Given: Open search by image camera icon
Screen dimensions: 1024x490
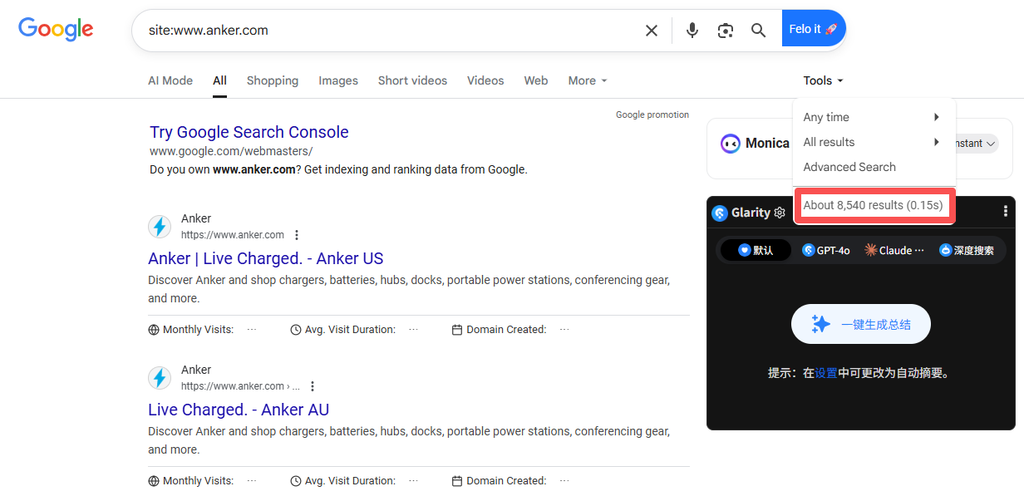Looking at the screenshot, I should (x=725, y=30).
